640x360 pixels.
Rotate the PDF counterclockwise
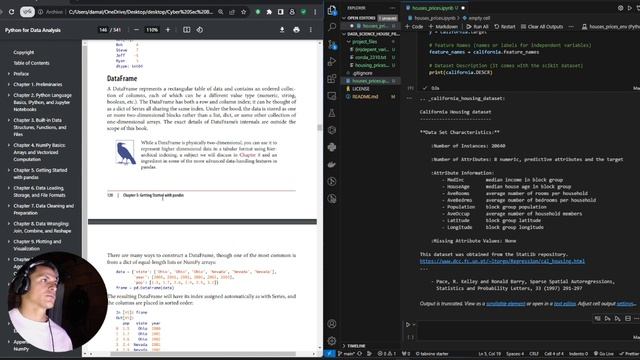pos(200,30)
